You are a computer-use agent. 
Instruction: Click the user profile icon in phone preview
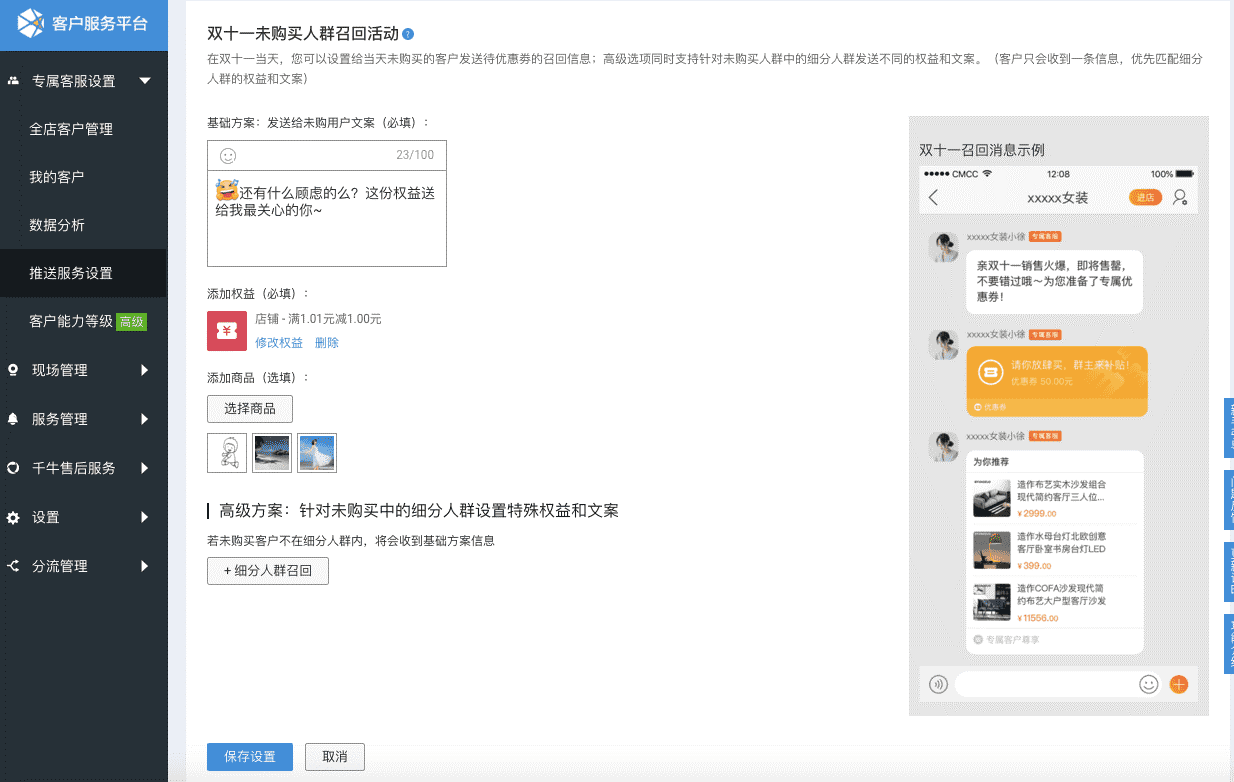point(1181,198)
